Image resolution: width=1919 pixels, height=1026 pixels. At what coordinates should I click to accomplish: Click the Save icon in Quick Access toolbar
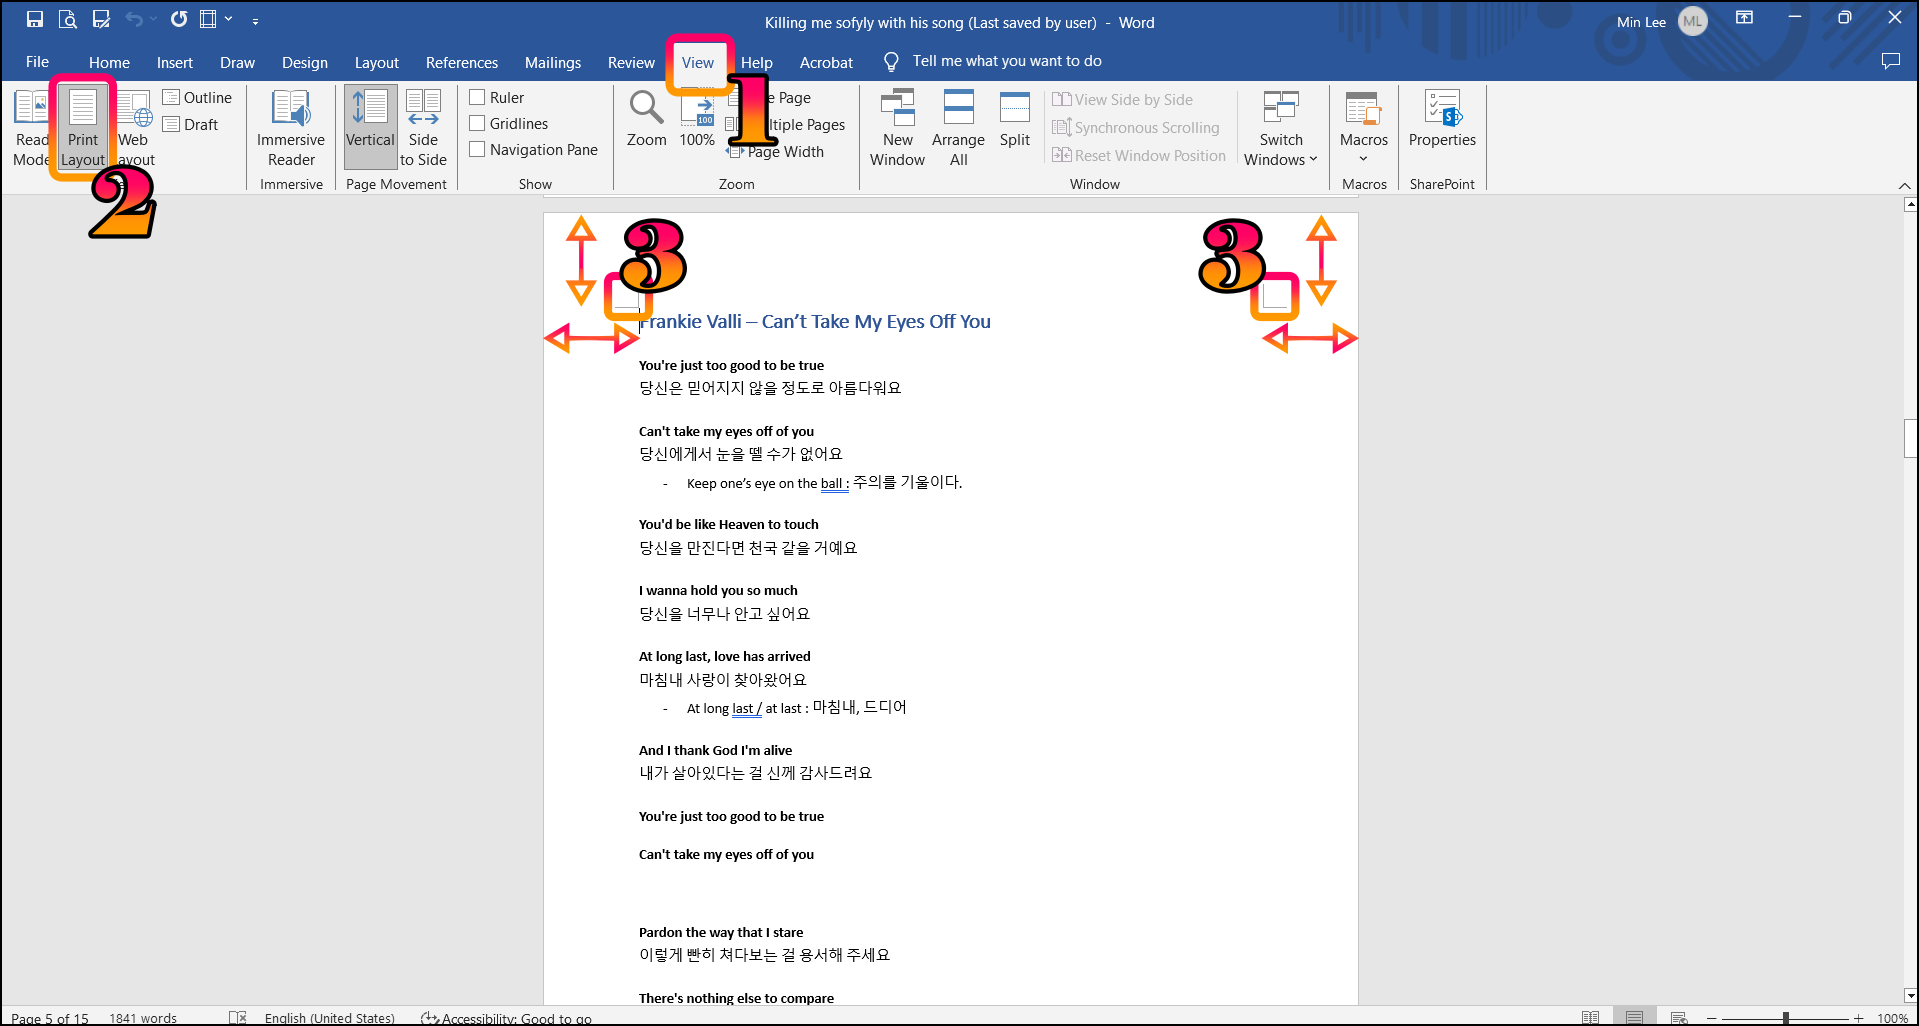pyautogui.click(x=35, y=19)
